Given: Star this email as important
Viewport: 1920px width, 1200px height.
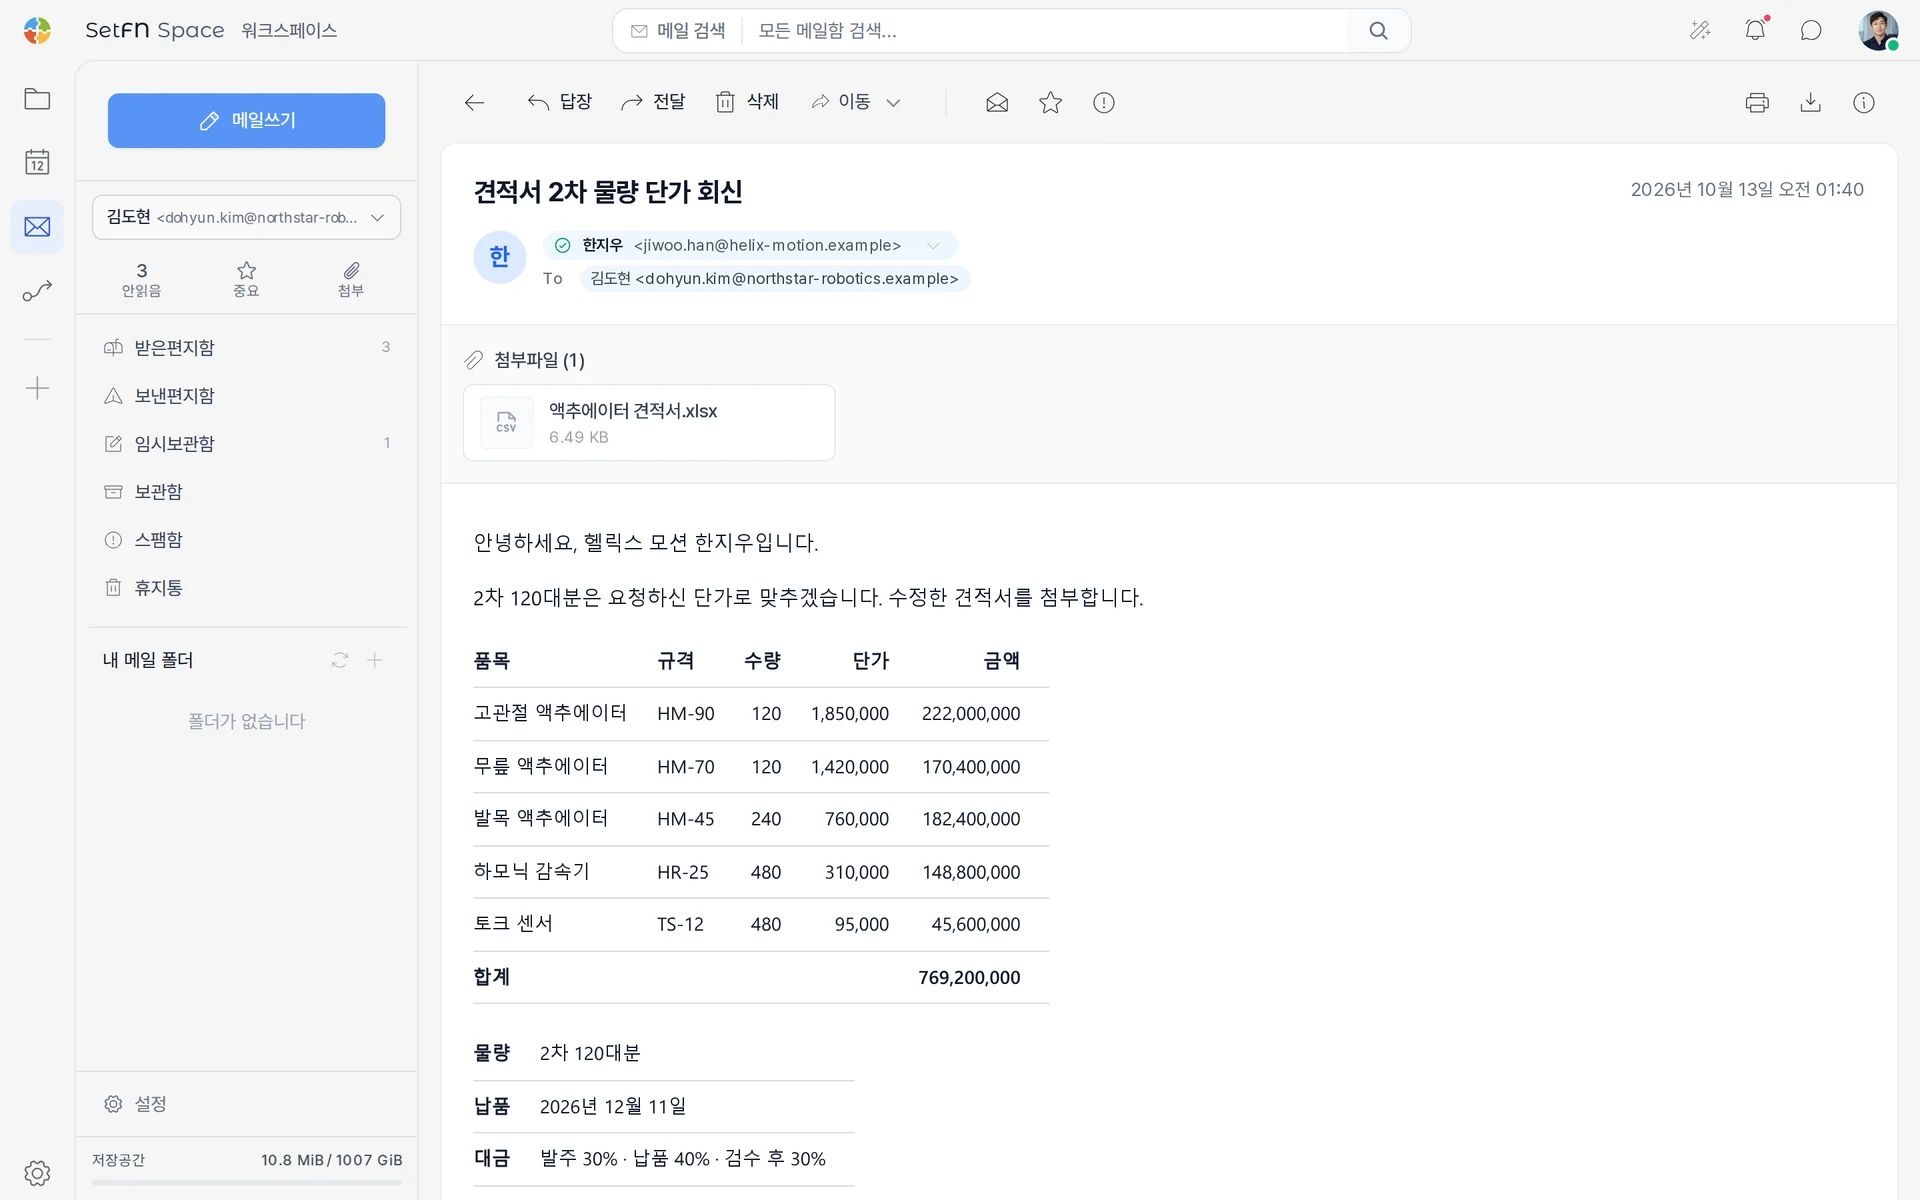Looking at the screenshot, I should tap(1050, 102).
